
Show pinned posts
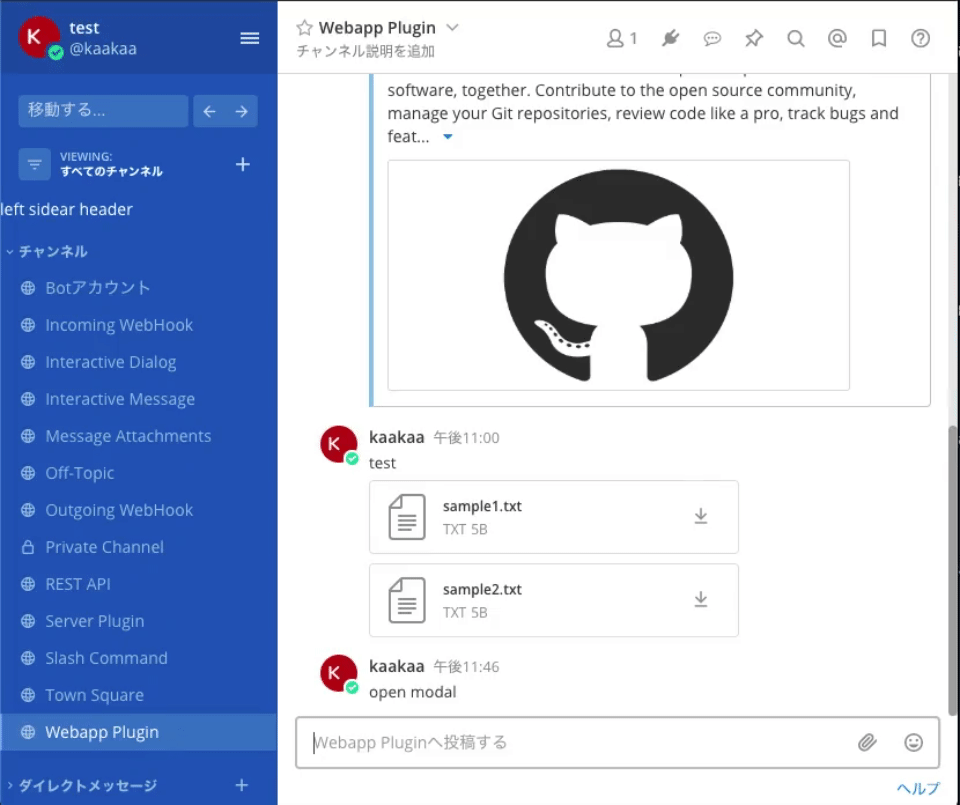pos(754,39)
